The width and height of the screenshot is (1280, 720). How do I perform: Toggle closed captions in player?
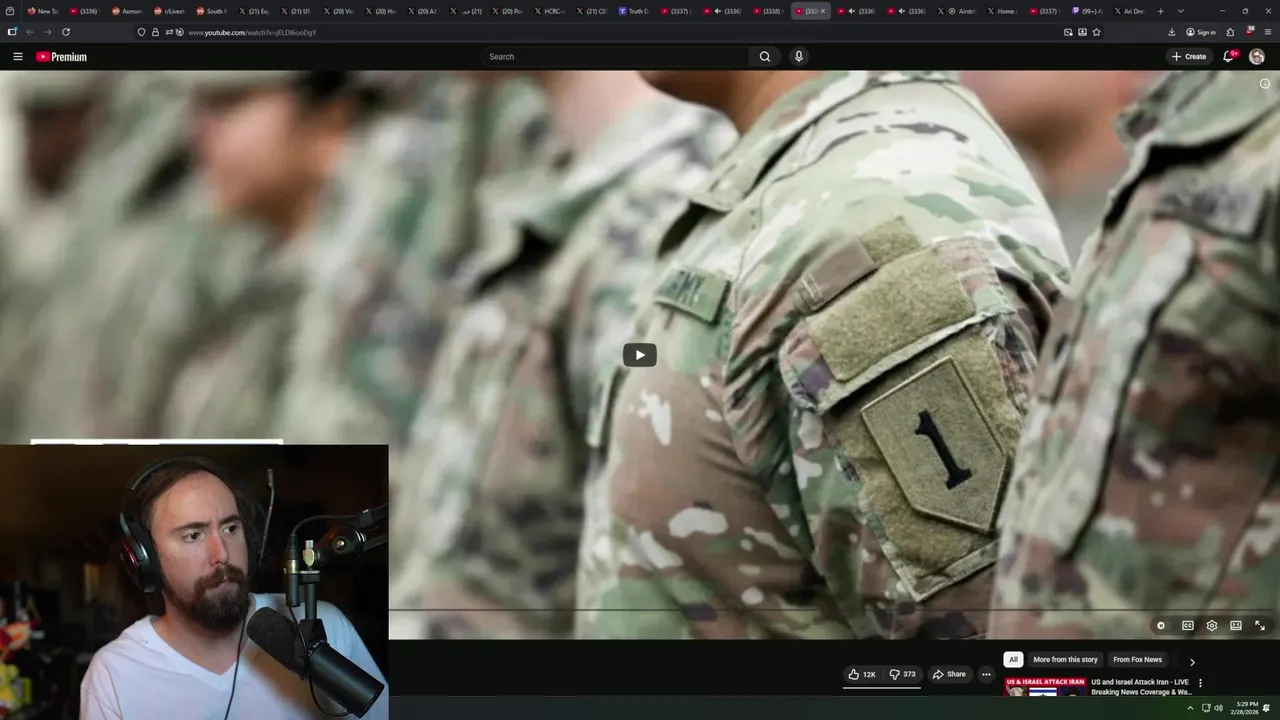coord(1188,626)
